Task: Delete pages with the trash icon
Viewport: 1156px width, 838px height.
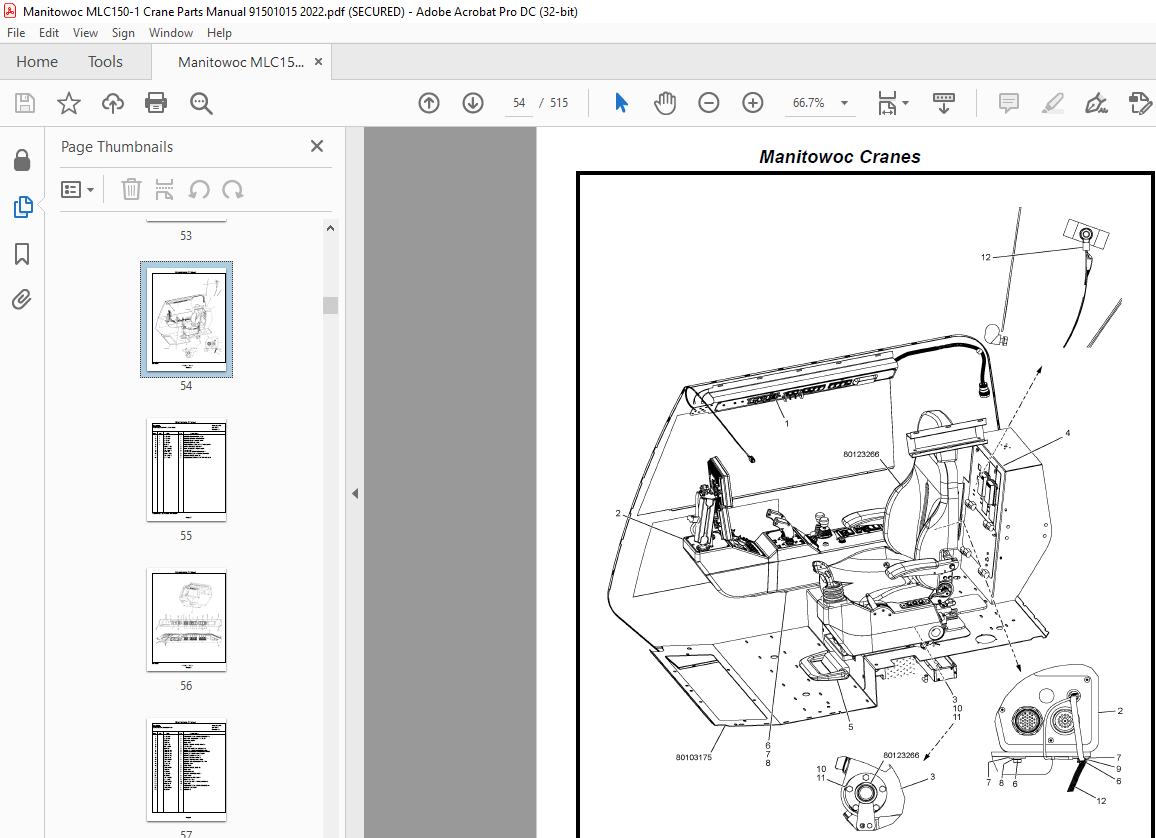Action: pyautogui.click(x=131, y=189)
